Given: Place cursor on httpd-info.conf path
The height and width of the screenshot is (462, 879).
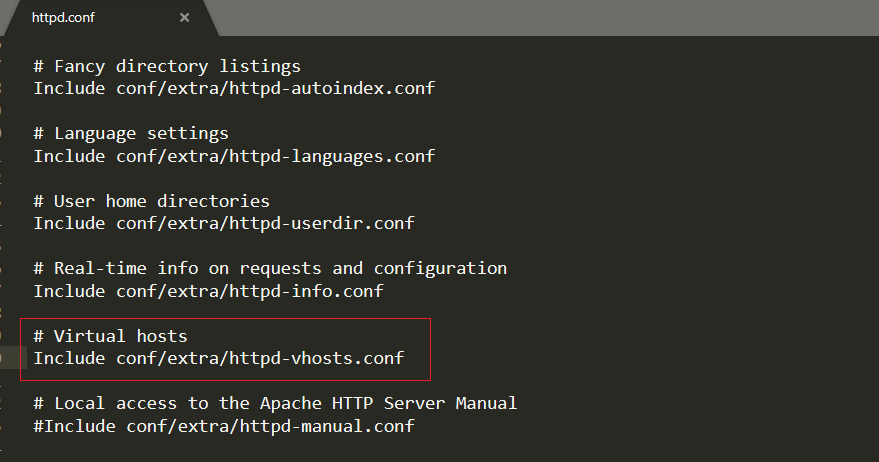Looking at the screenshot, I should (x=250, y=291).
